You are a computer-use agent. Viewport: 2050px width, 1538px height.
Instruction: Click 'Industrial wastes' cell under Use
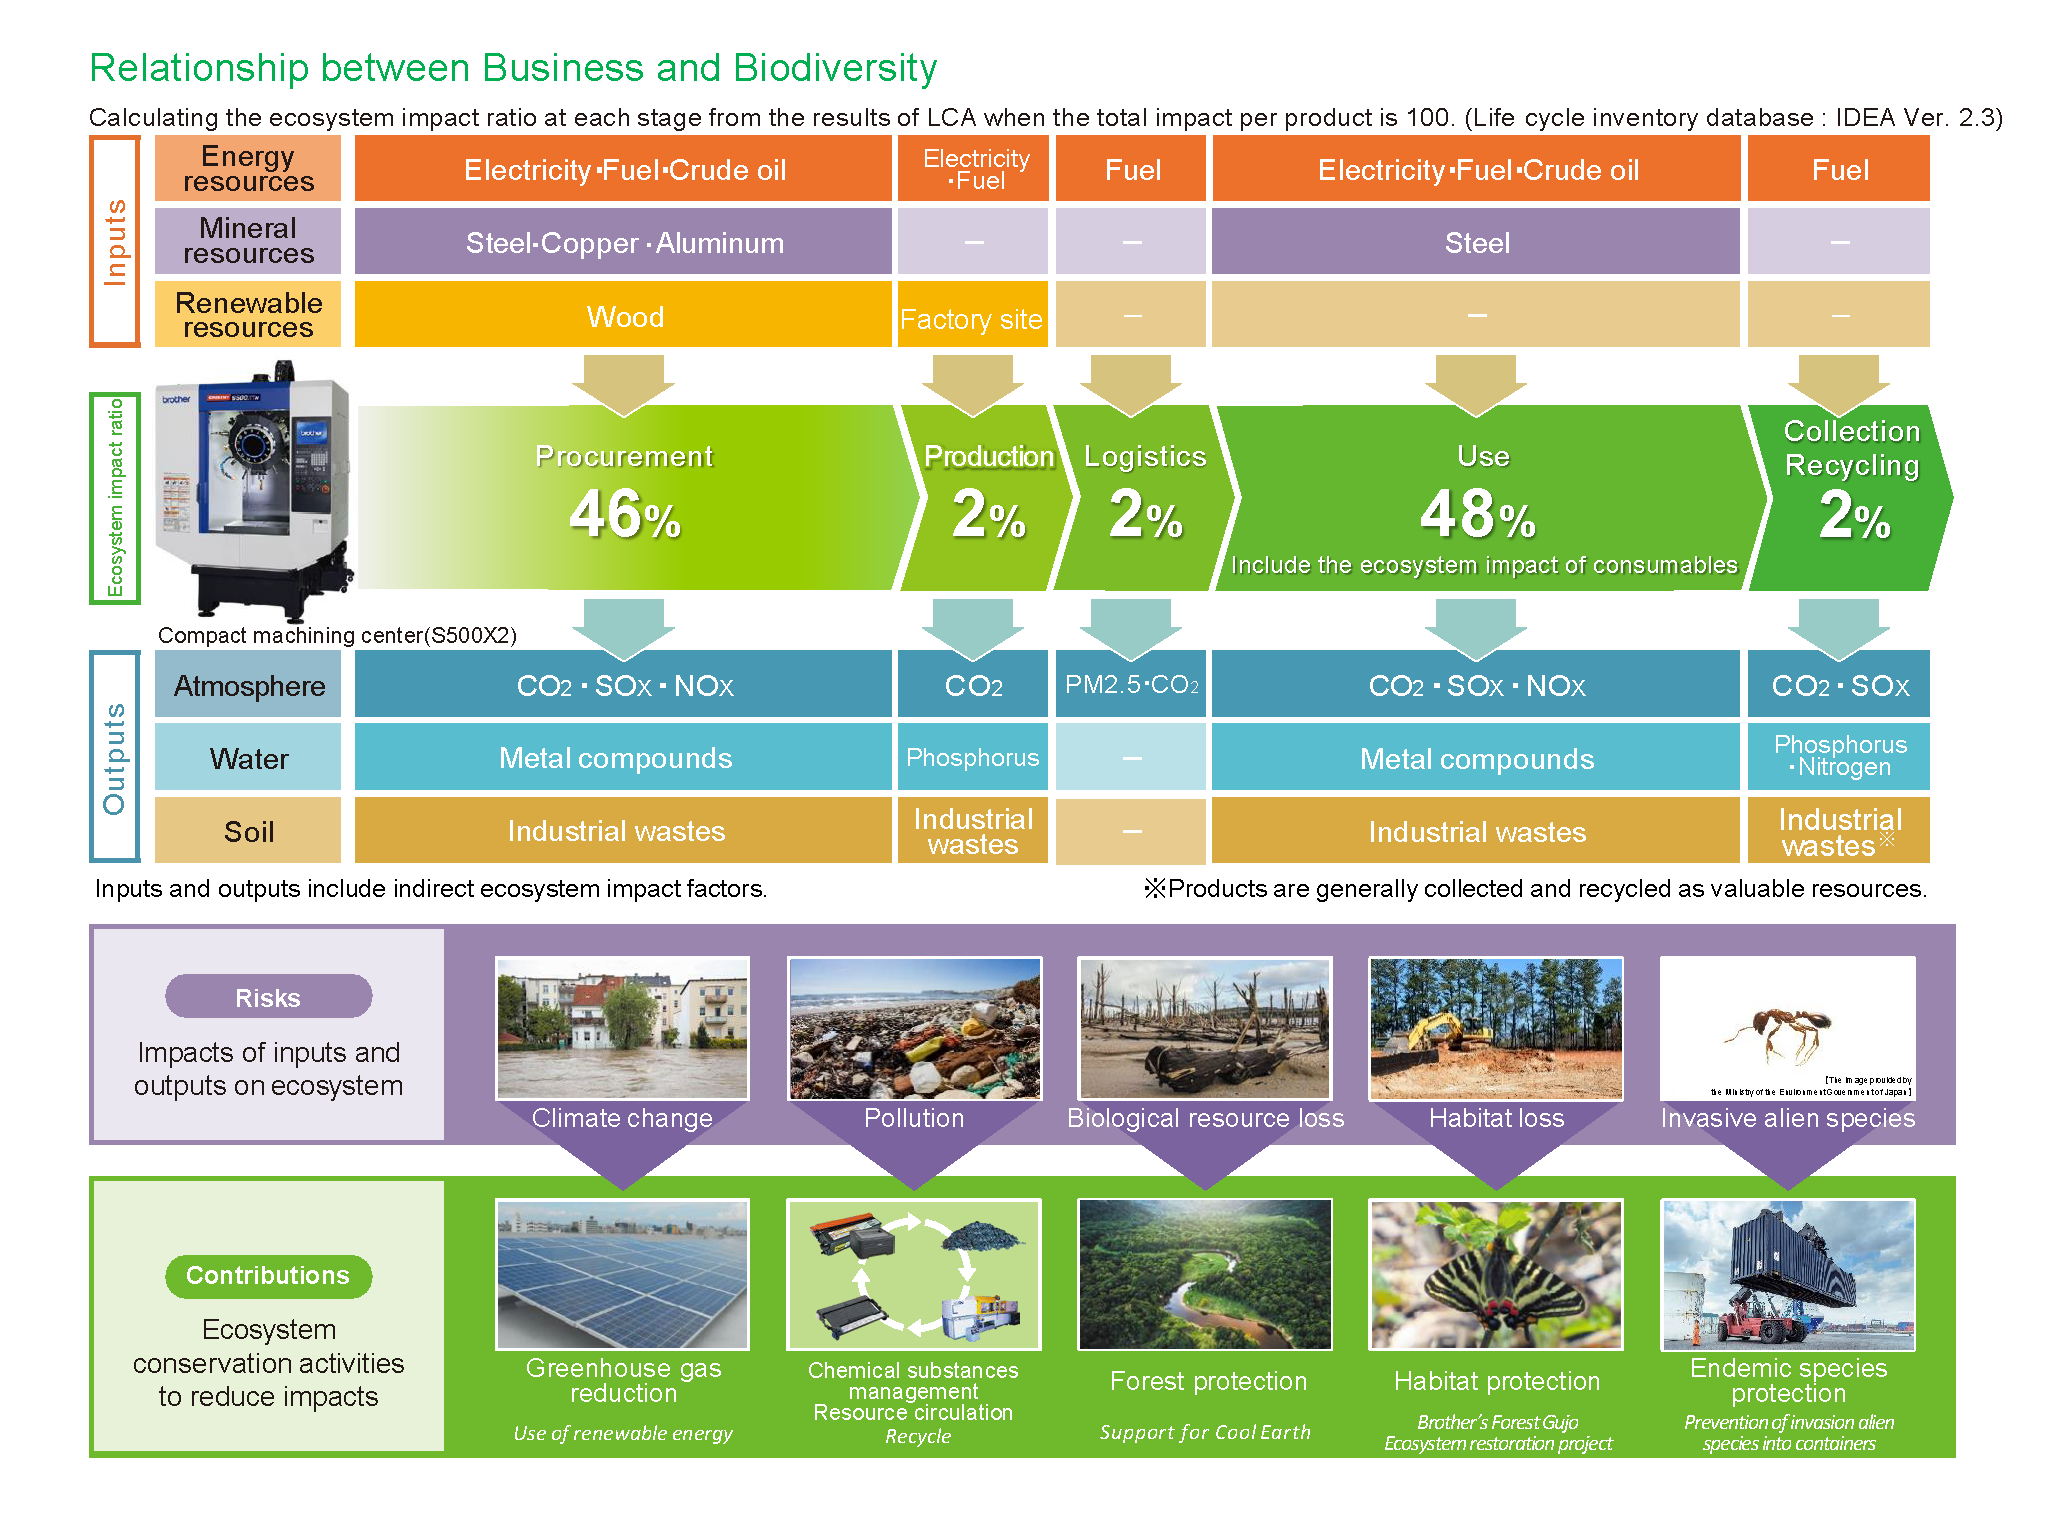1476,830
